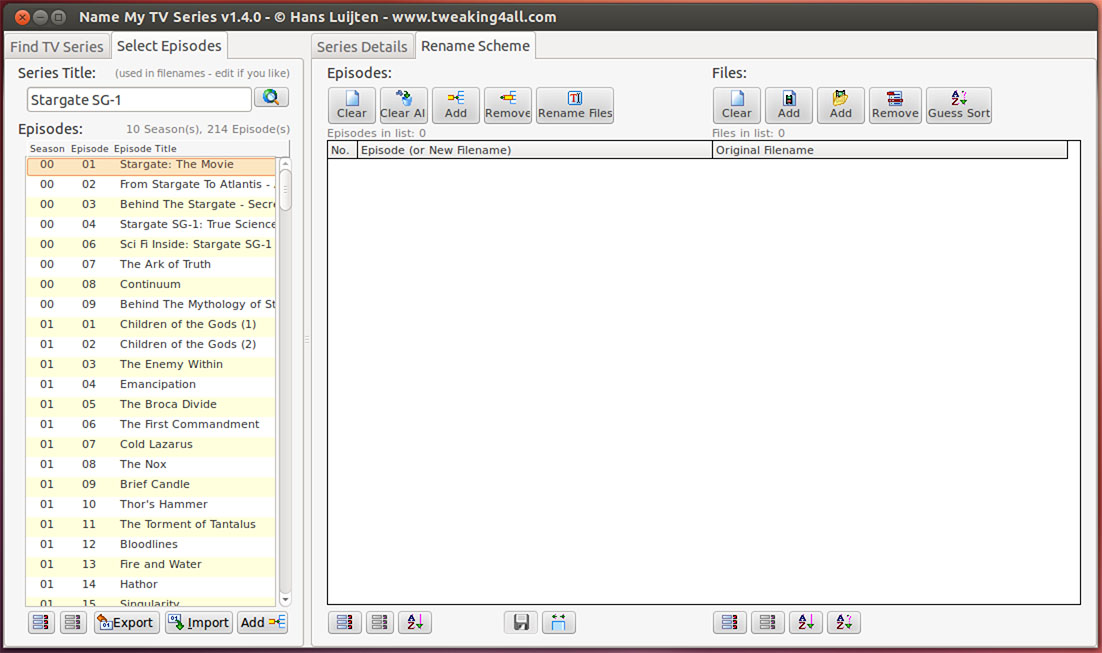Click the floppy disk save icon
The width and height of the screenshot is (1102, 653).
coord(521,622)
